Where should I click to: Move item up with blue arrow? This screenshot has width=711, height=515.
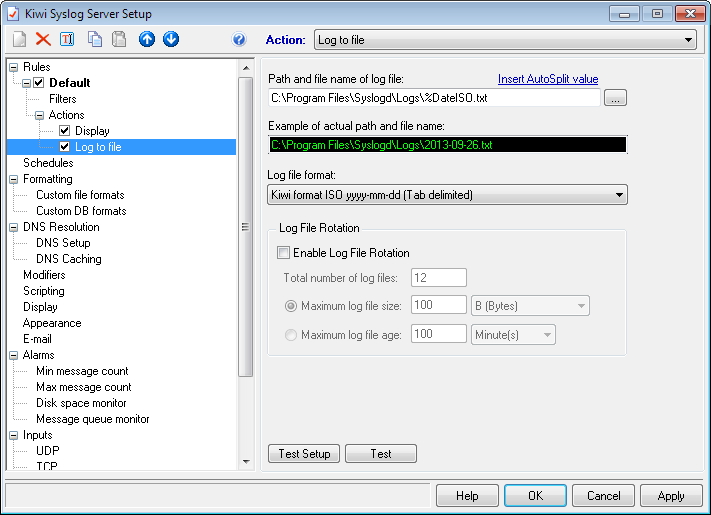pyautogui.click(x=147, y=40)
